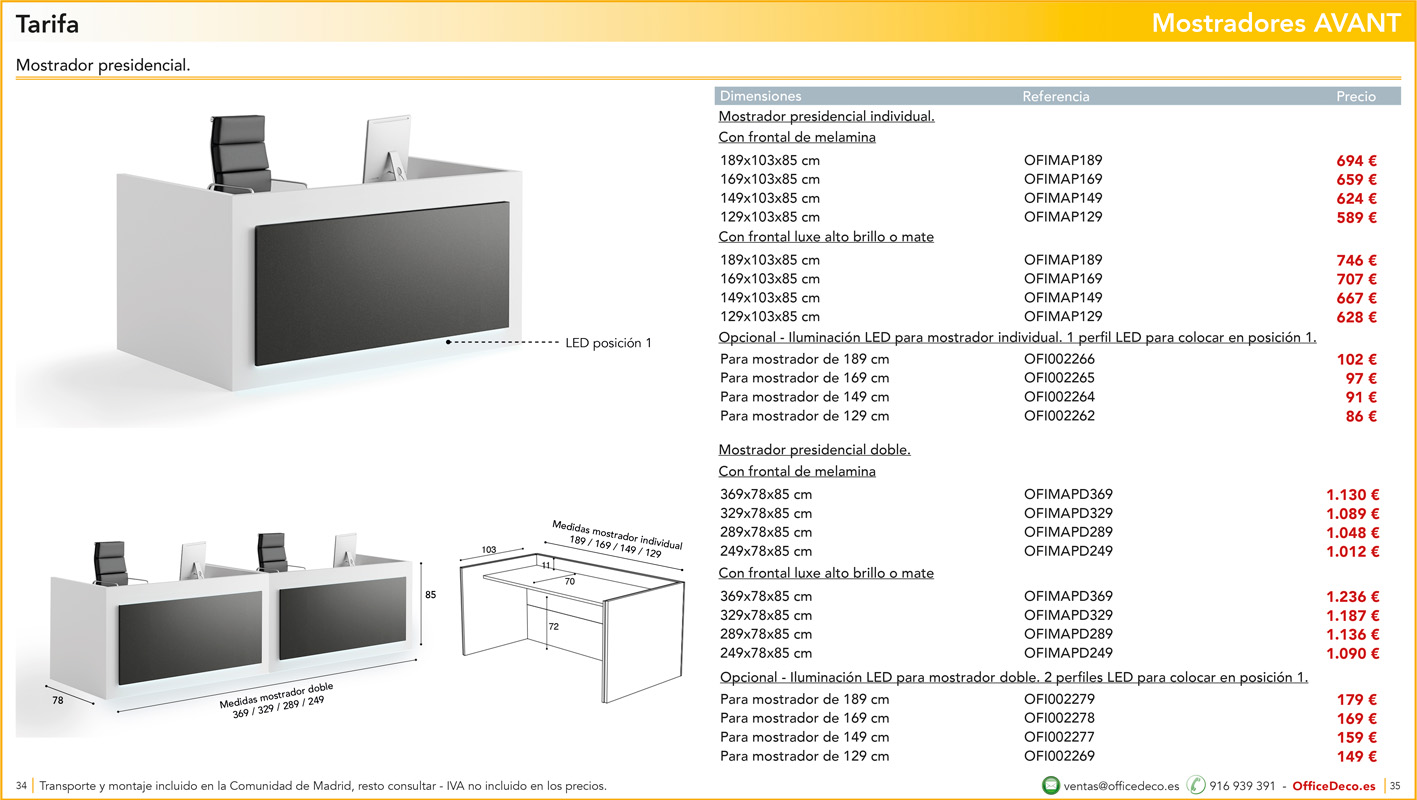This screenshot has height=800, width=1417.
Task: Click the 179 € LED price
Action: click(x=1357, y=699)
